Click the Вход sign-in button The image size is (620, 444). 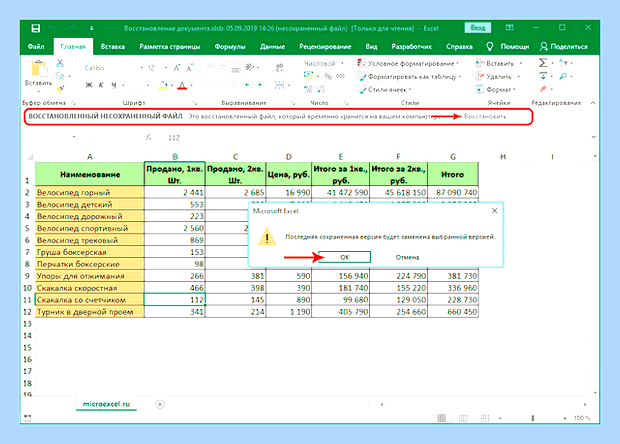[478, 28]
